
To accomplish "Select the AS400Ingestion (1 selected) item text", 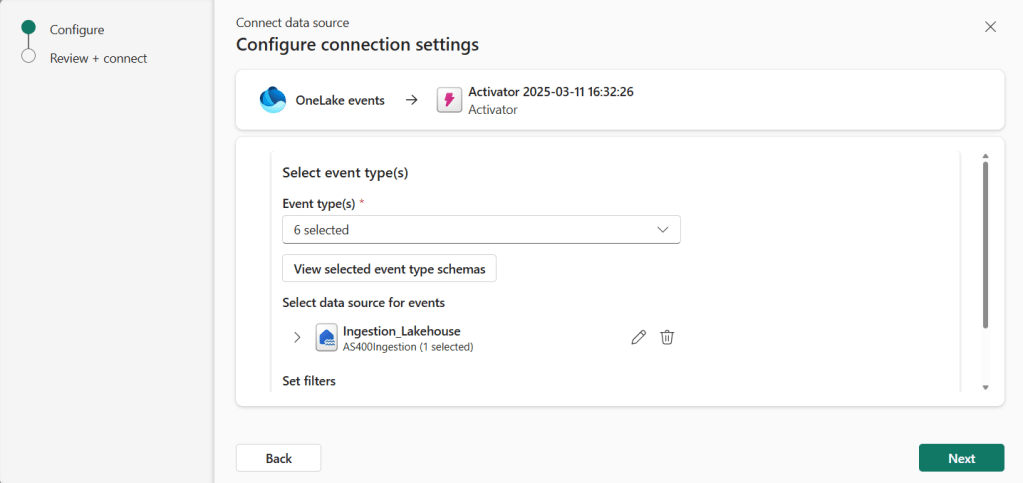I will click(x=407, y=347).
